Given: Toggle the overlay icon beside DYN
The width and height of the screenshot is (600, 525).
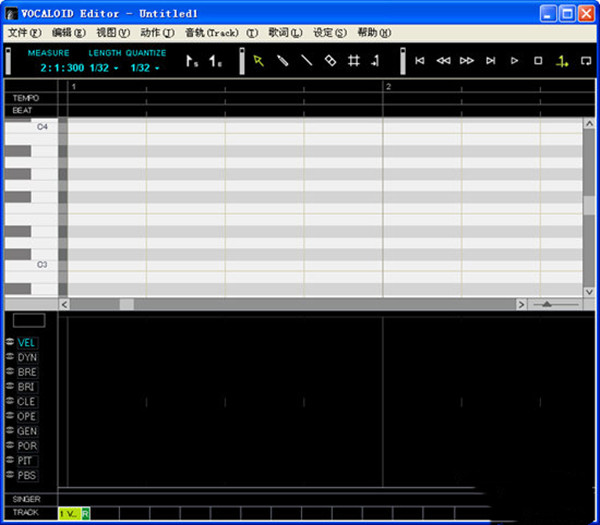Looking at the screenshot, I should pos(10,356).
